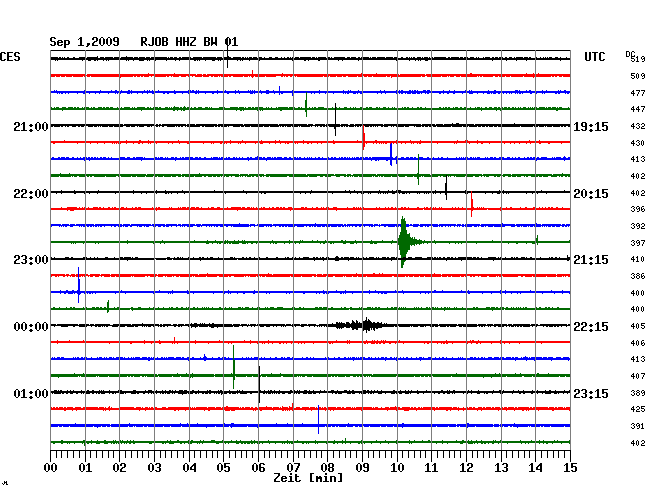Click the 20:15 UTC time label
The width and height of the screenshot is (650, 494).
click(591, 194)
